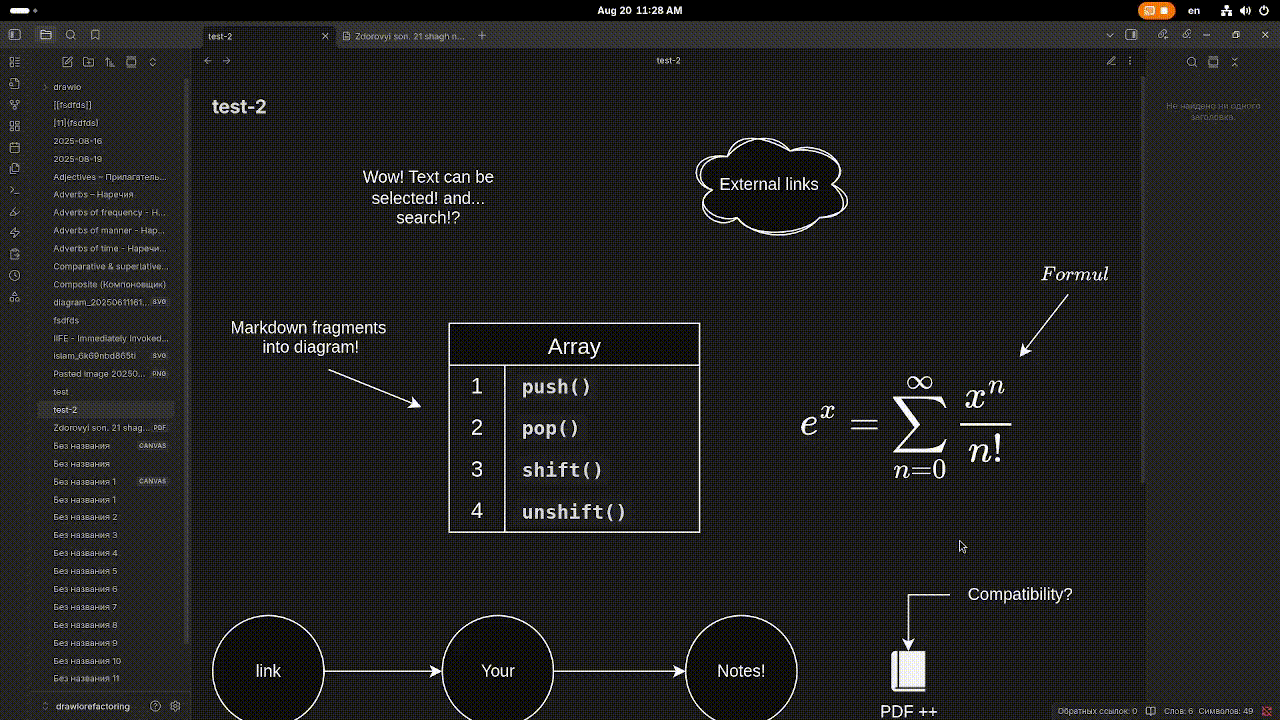Click push() row in Array table
1280x720 pixels.
[574, 387]
